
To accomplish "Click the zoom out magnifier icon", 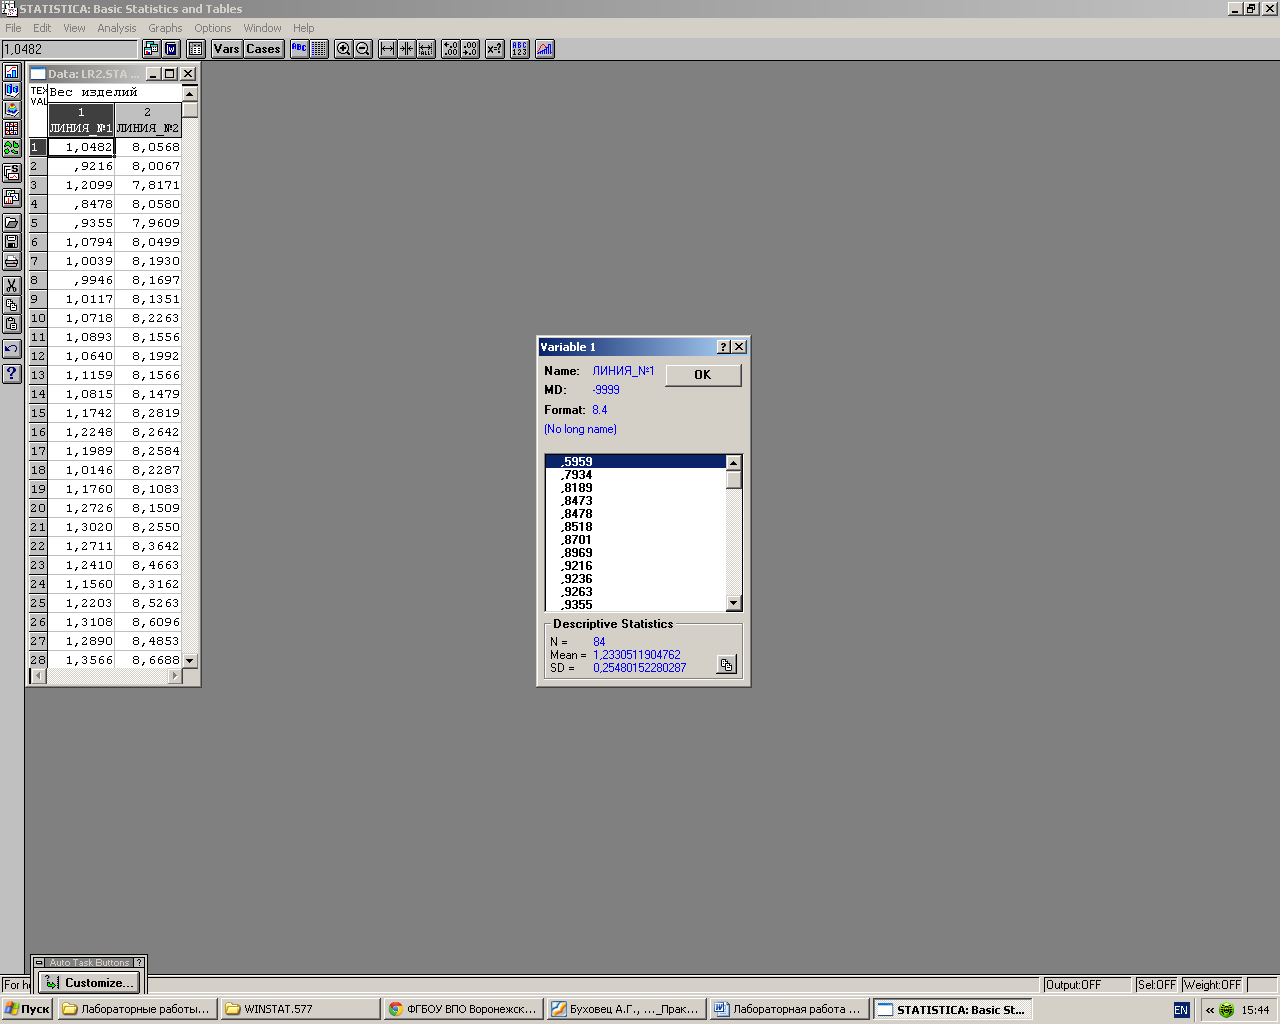I will pyautogui.click(x=363, y=48).
